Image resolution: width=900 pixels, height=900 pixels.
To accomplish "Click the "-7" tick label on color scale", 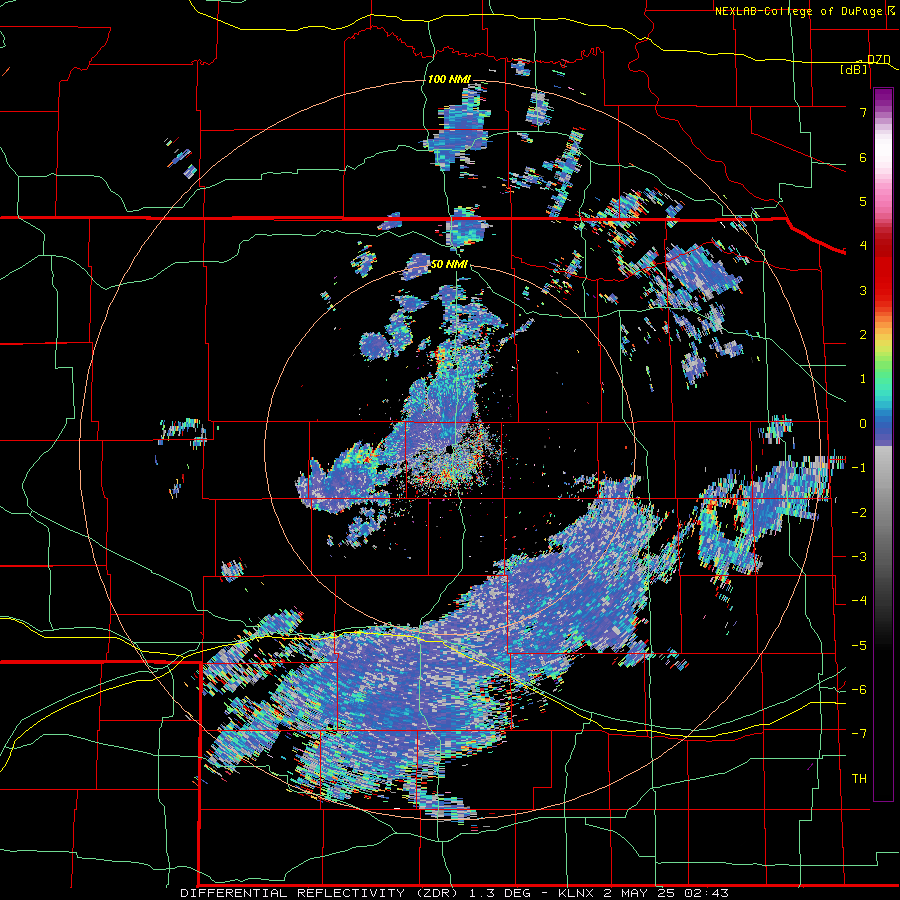I will tap(859, 734).
